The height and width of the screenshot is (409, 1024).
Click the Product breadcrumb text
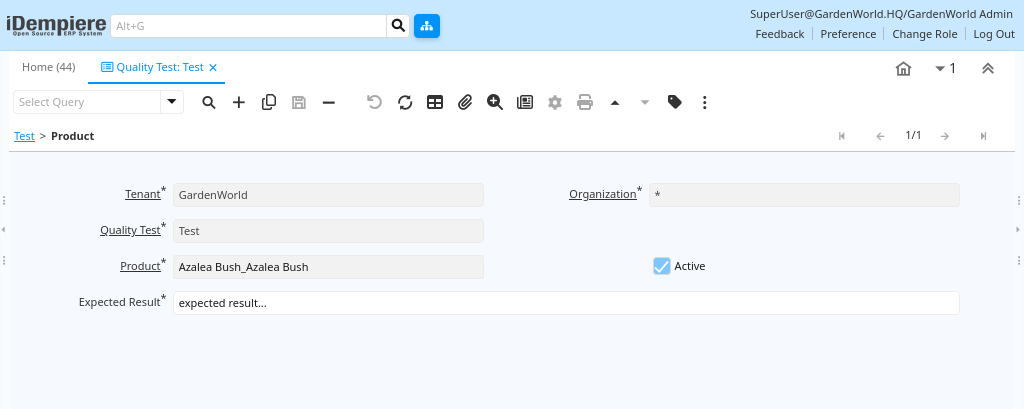(x=72, y=136)
